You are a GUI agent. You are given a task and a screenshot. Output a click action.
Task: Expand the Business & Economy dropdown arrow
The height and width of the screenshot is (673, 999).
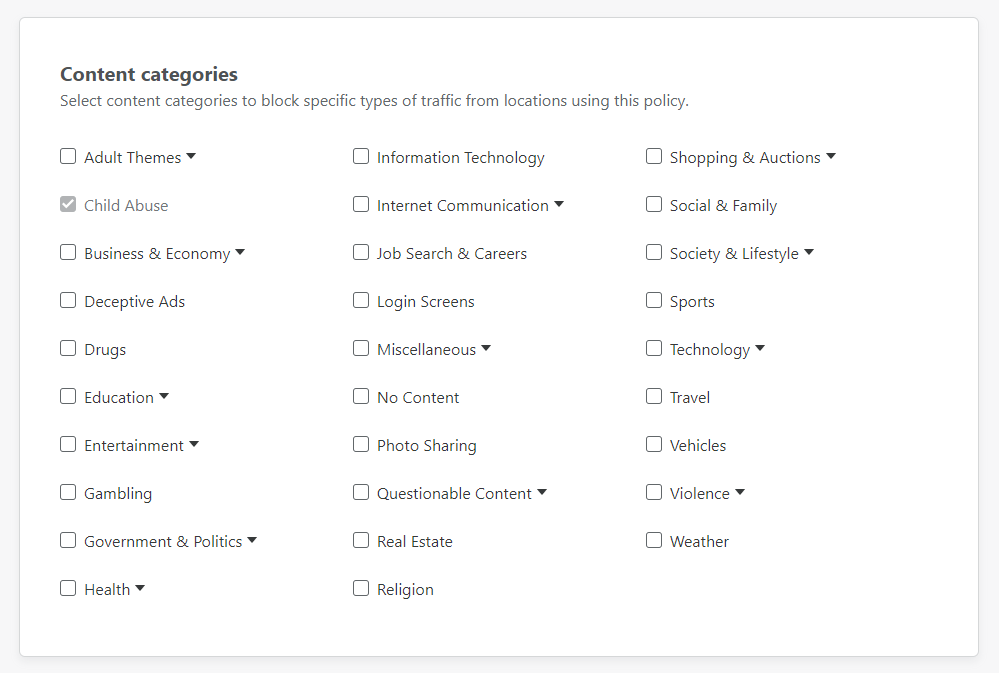(x=240, y=252)
